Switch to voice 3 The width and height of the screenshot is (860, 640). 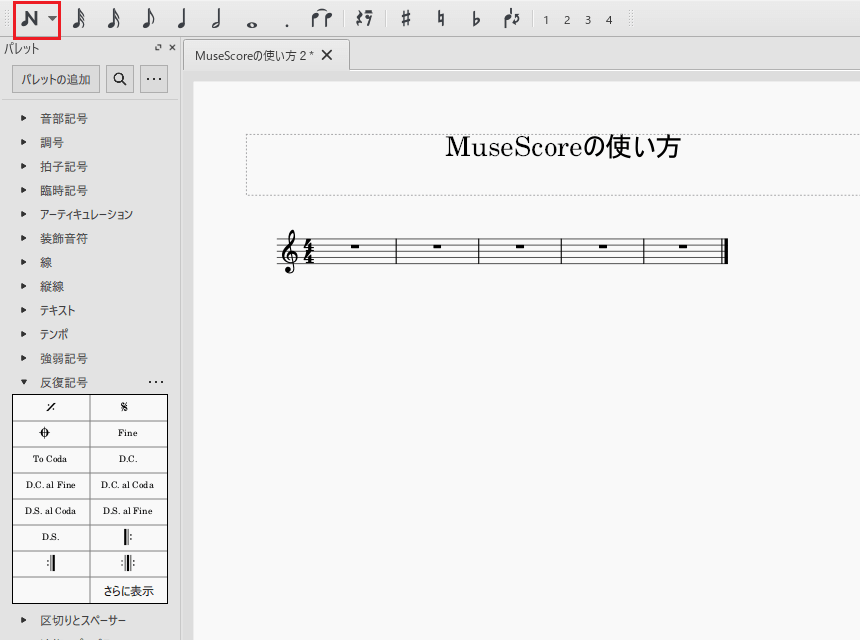[587, 20]
